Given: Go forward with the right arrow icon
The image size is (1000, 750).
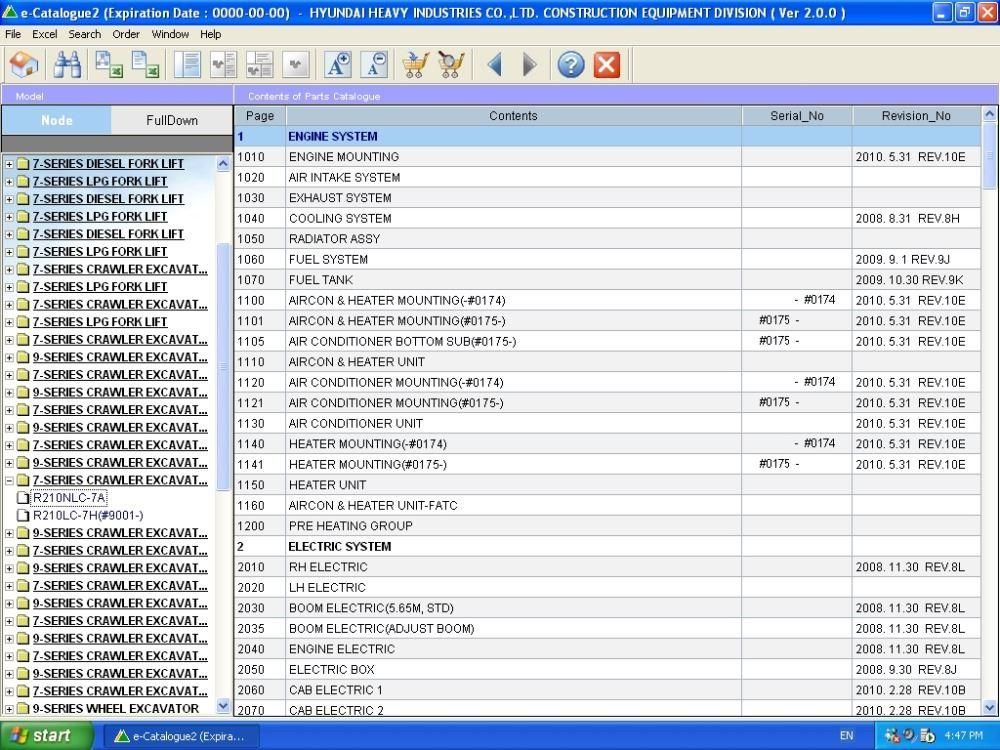Looking at the screenshot, I should pyautogui.click(x=529, y=65).
